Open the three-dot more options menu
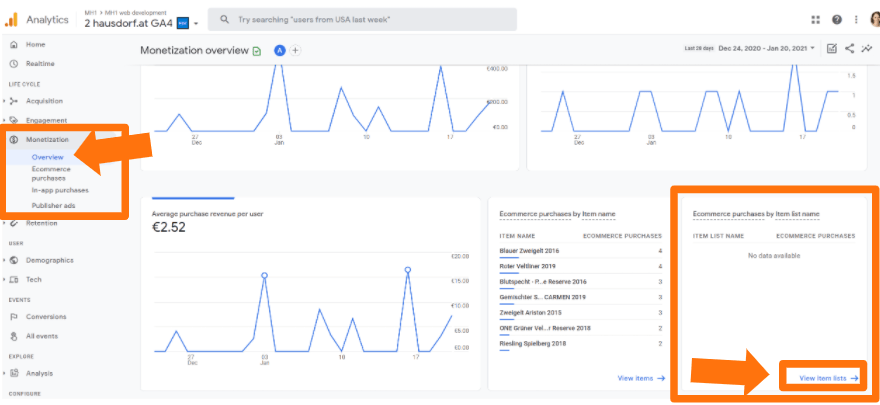 (x=855, y=20)
